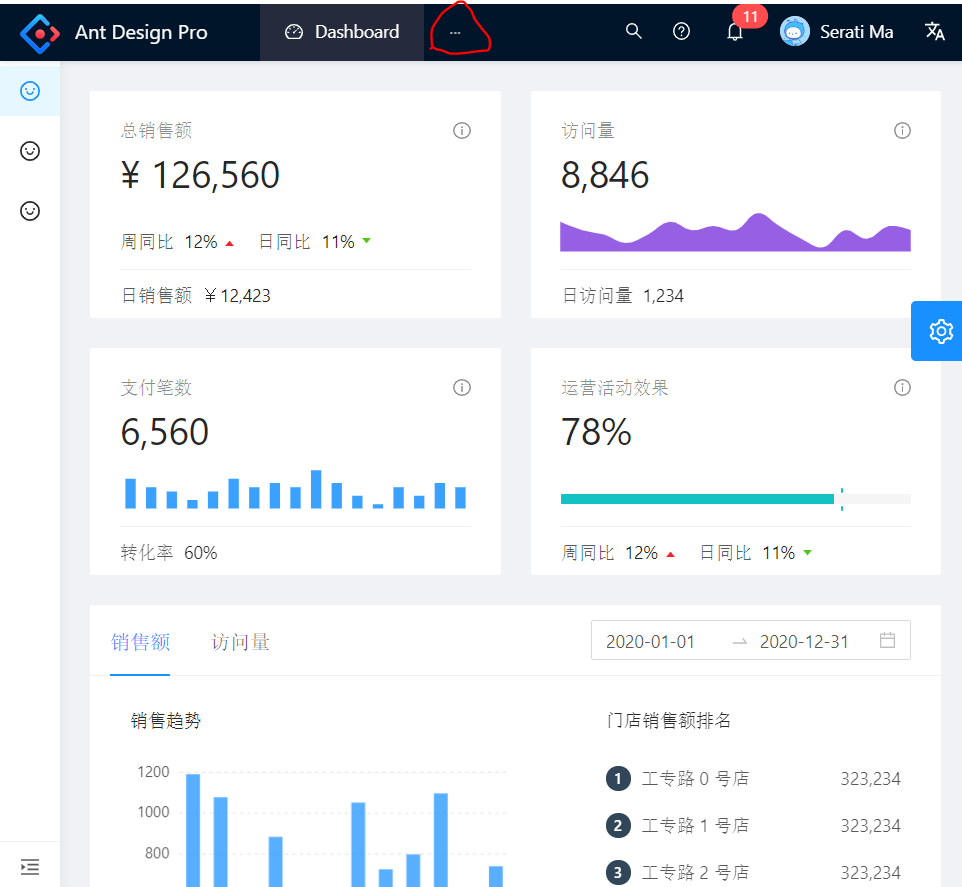This screenshot has width=962, height=887.
Task: Select the Dashboard menu item
Action: coord(341,31)
